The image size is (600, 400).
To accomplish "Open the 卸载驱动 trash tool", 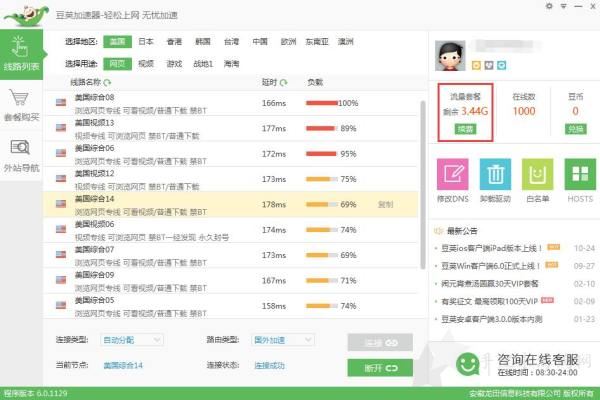I will [x=495, y=180].
